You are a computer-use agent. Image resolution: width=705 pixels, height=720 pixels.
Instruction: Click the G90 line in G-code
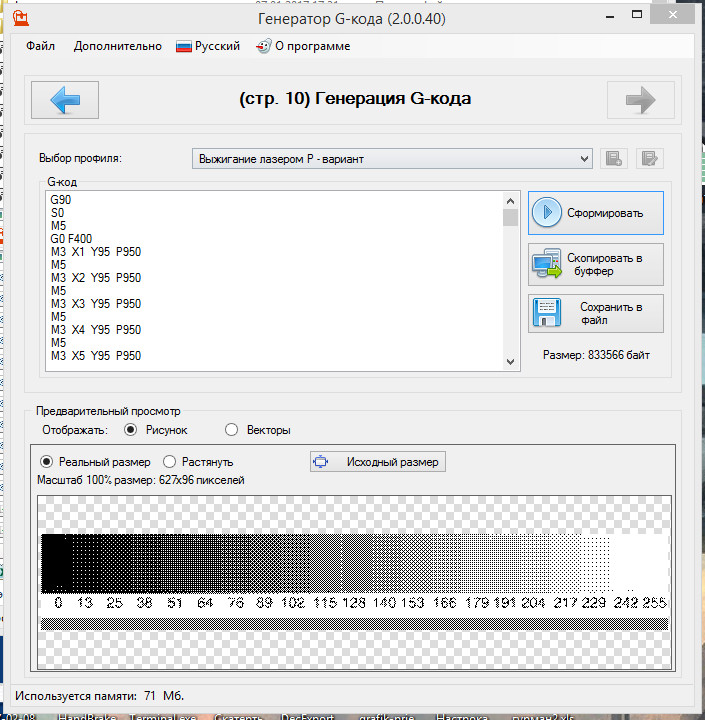click(61, 200)
